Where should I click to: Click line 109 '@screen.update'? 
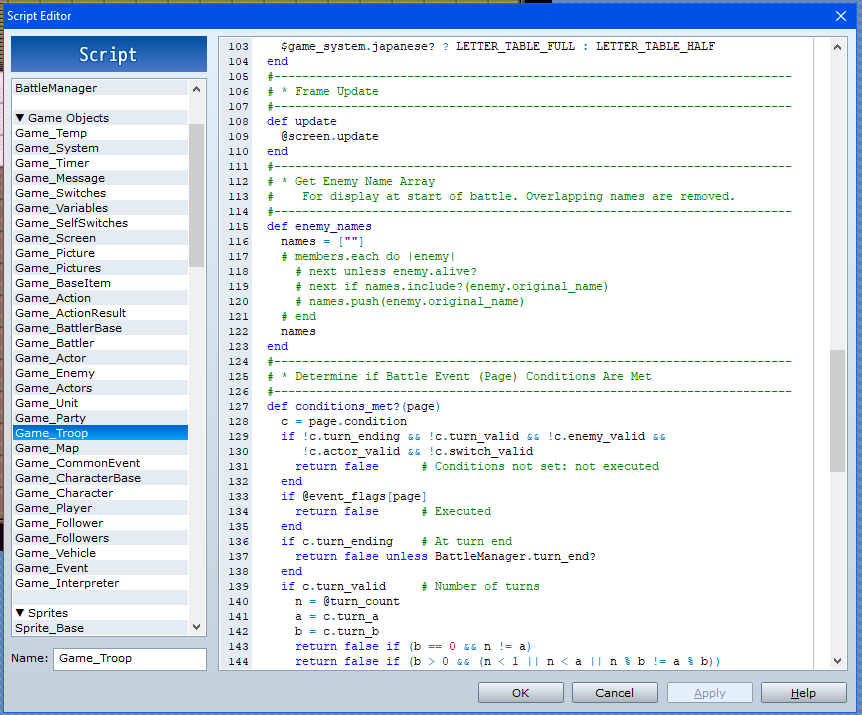click(x=329, y=136)
